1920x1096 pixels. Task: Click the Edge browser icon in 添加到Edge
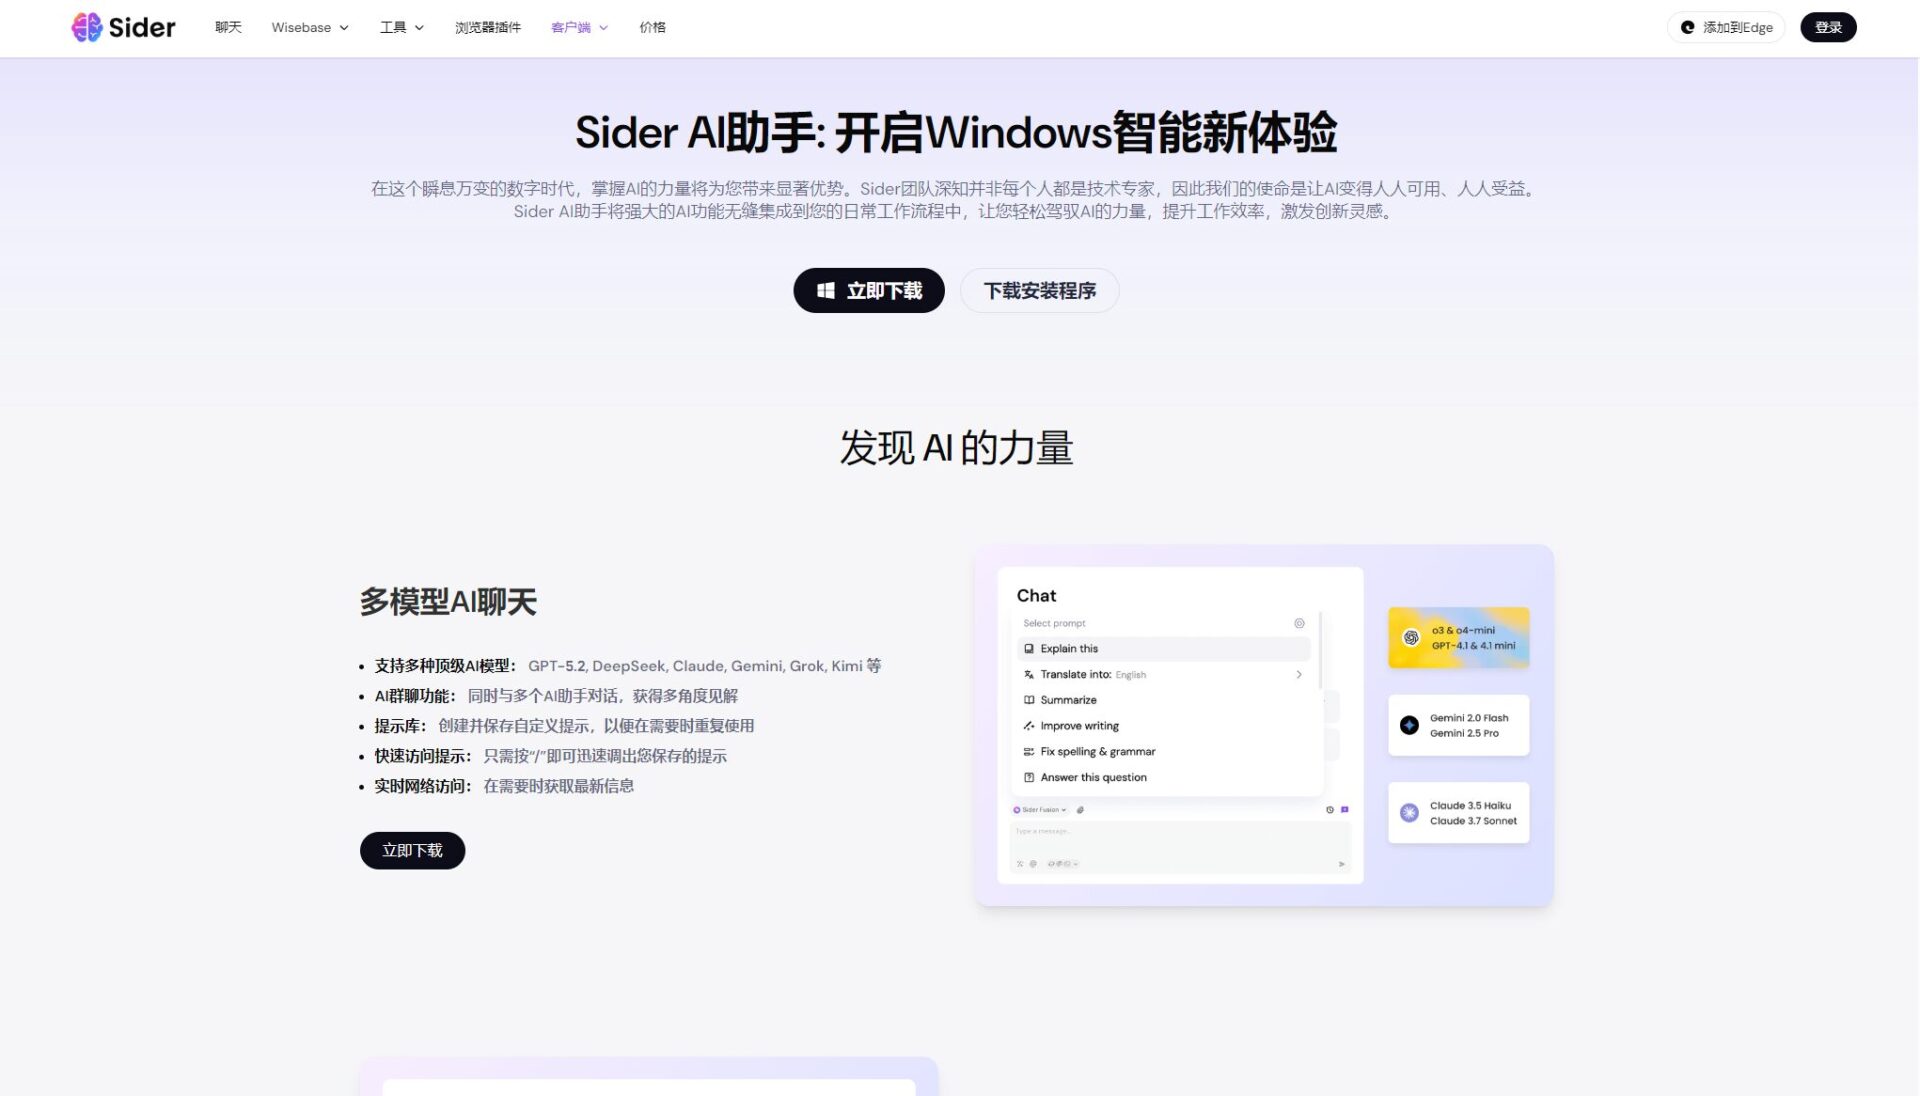click(x=1687, y=27)
